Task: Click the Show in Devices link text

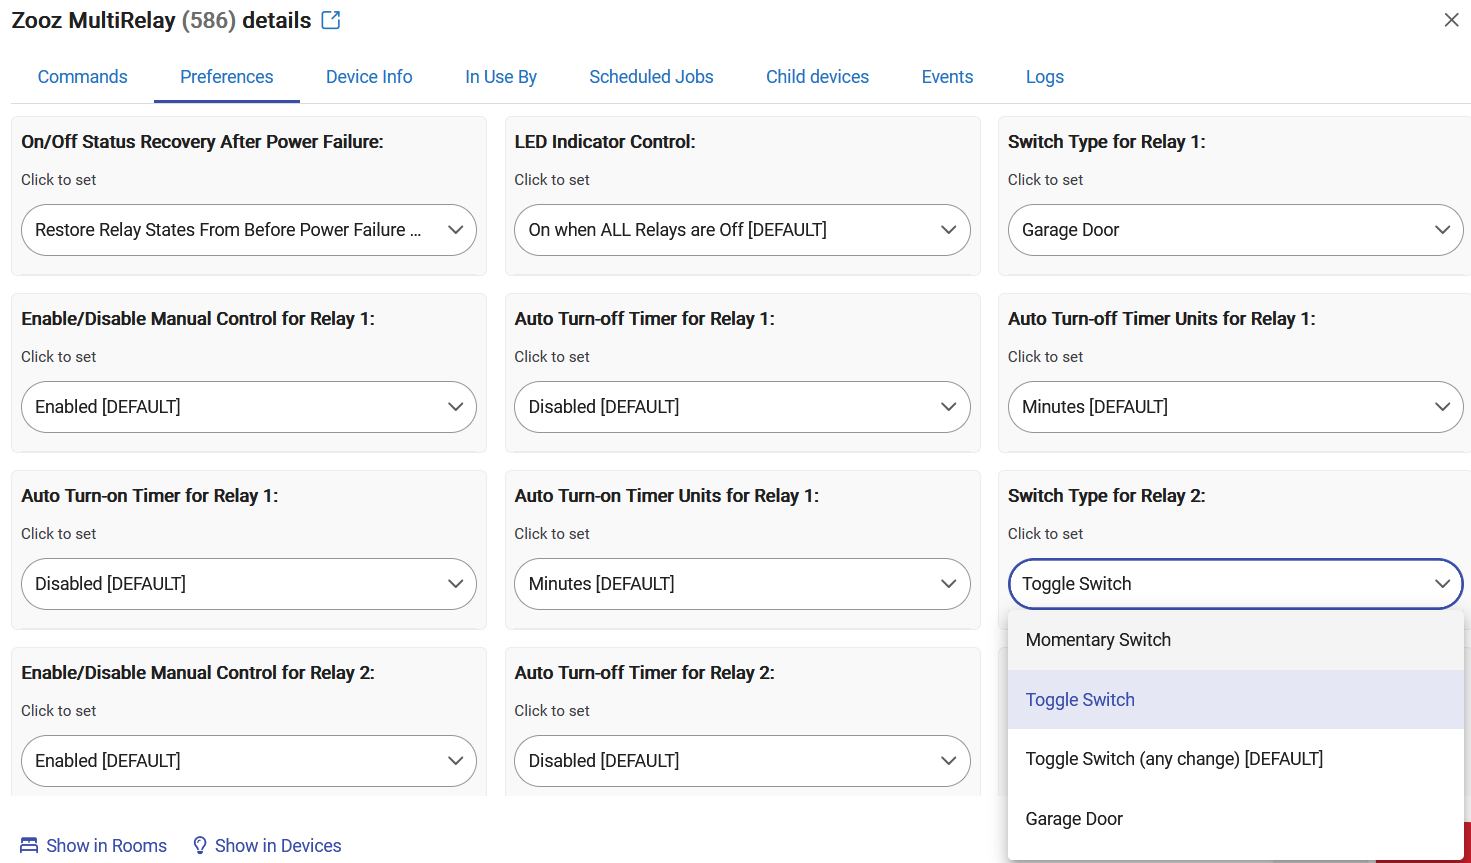Action: (x=278, y=846)
